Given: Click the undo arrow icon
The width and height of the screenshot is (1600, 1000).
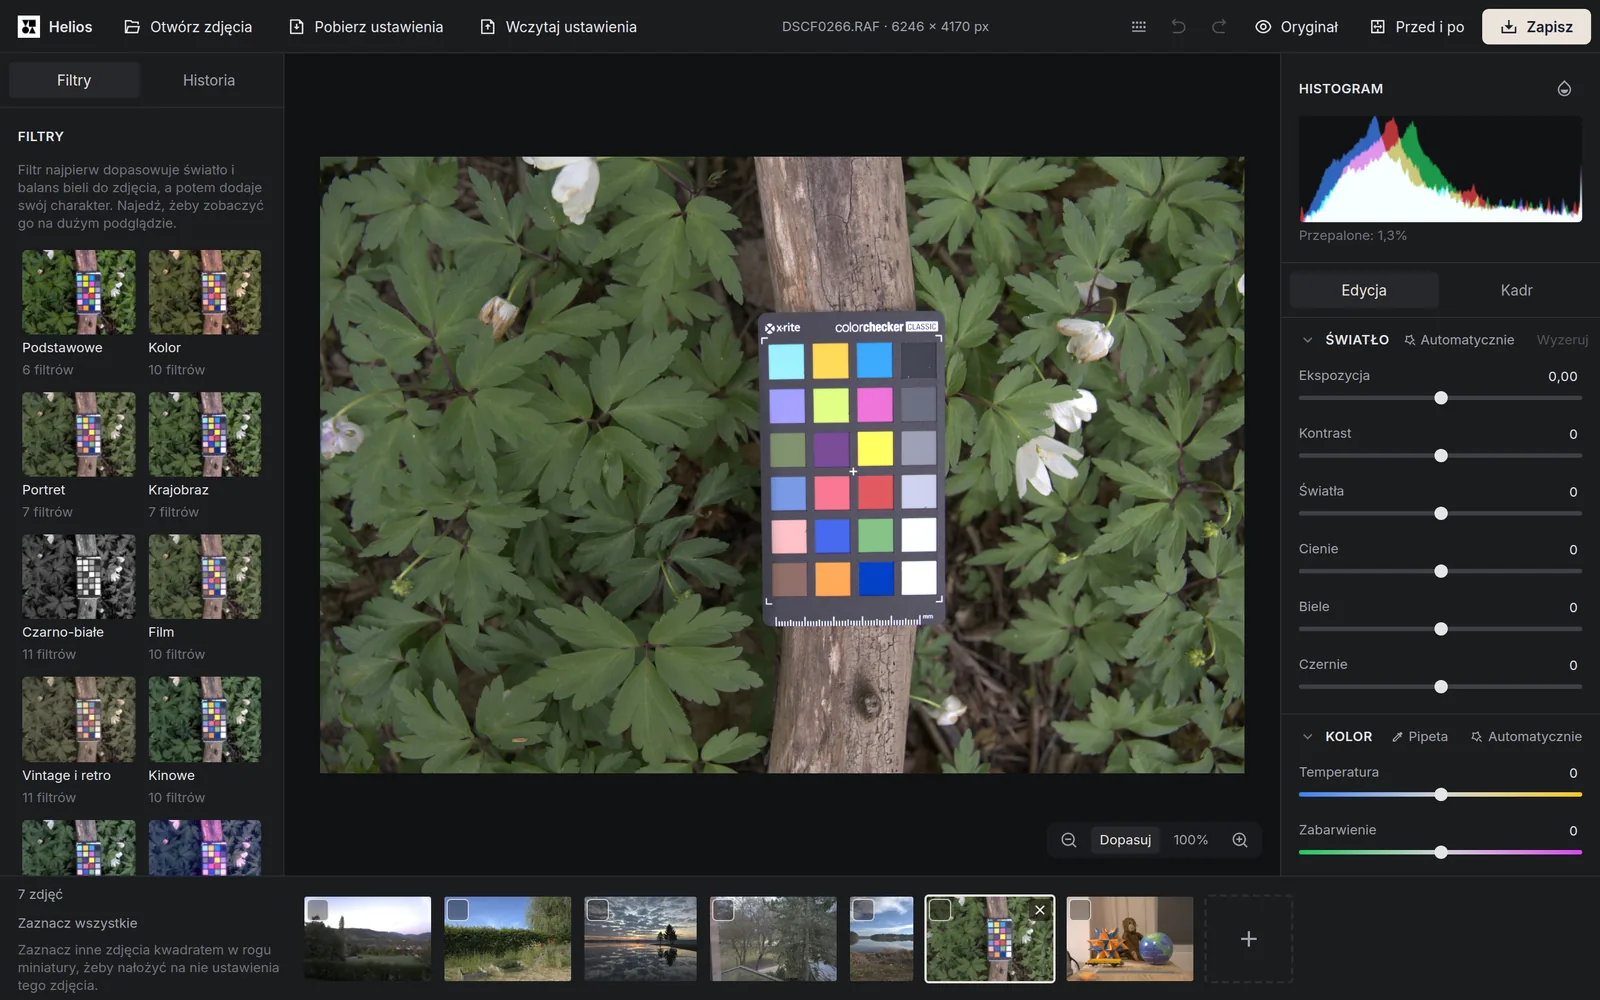Looking at the screenshot, I should [x=1178, y=27].
